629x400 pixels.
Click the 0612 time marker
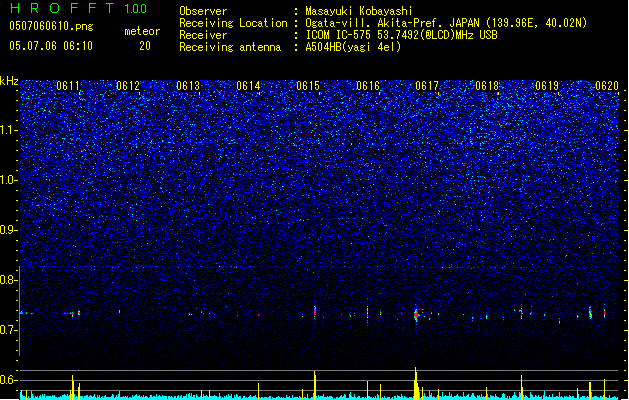[x=128, y=86]
